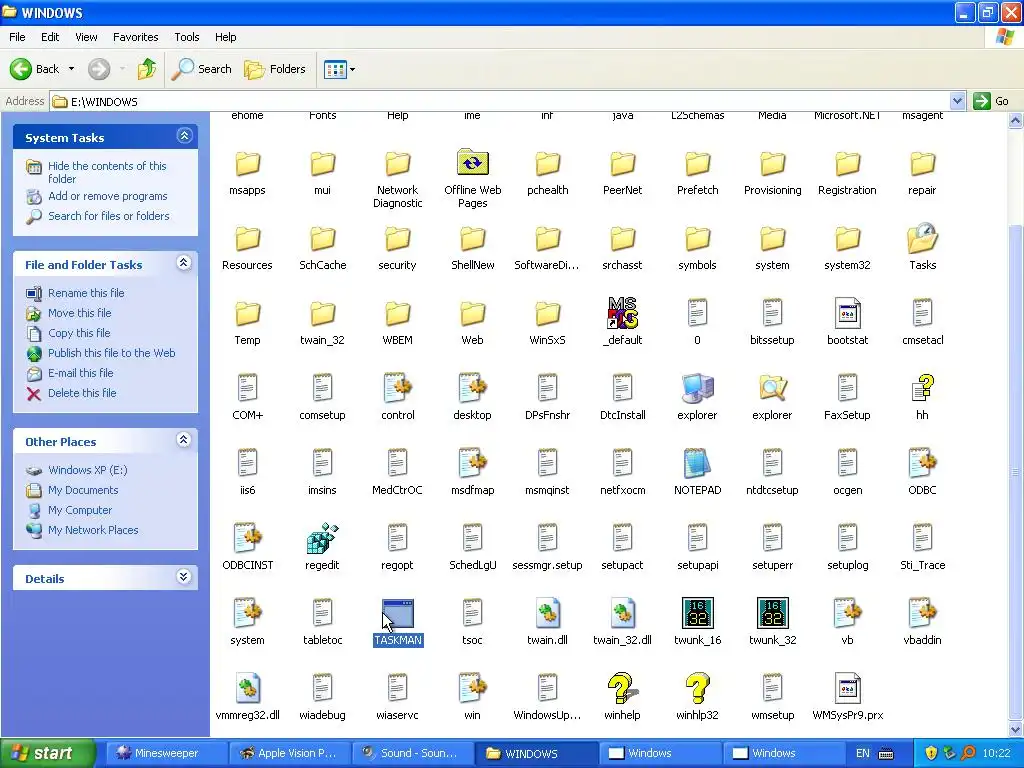Open the Views dropdown button
The image size is (1024, 768).
tap(340, 69)
